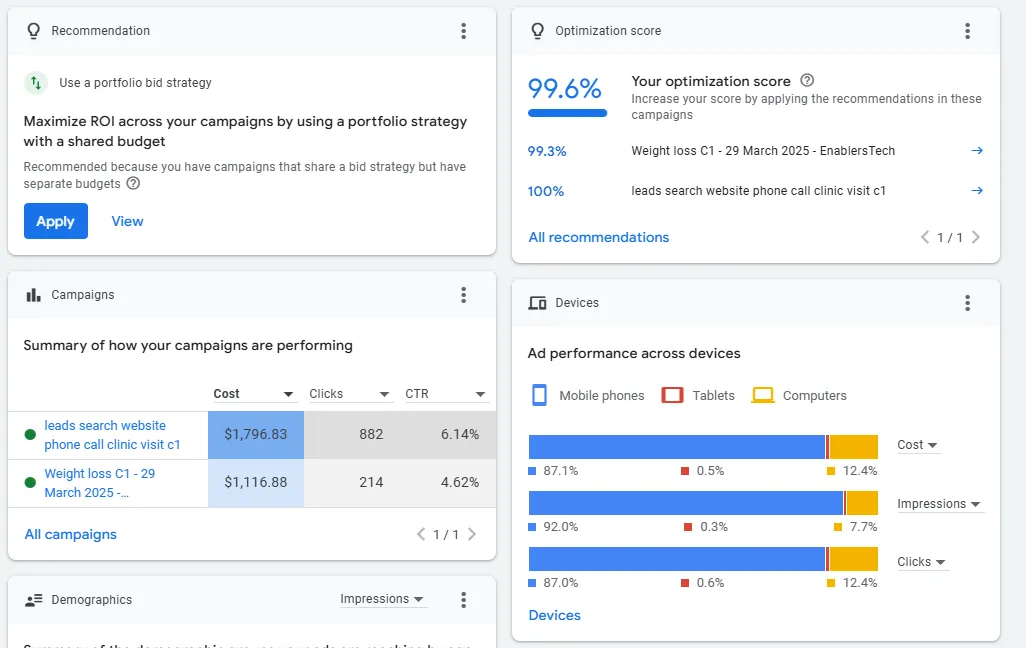Click the help icon after separate budgets
The width and height of the screenshot is (1026, 648).
pyautogui.click(x=133, y=184)
